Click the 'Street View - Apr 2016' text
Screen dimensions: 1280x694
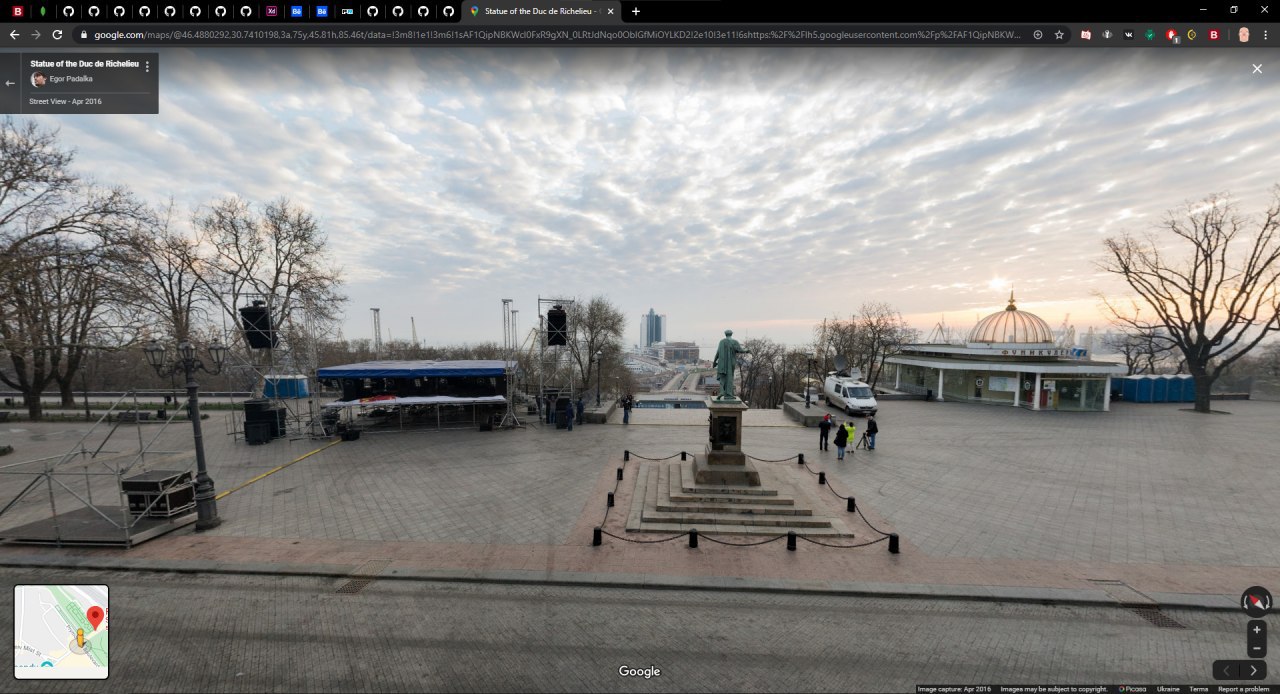click(65, 101)
